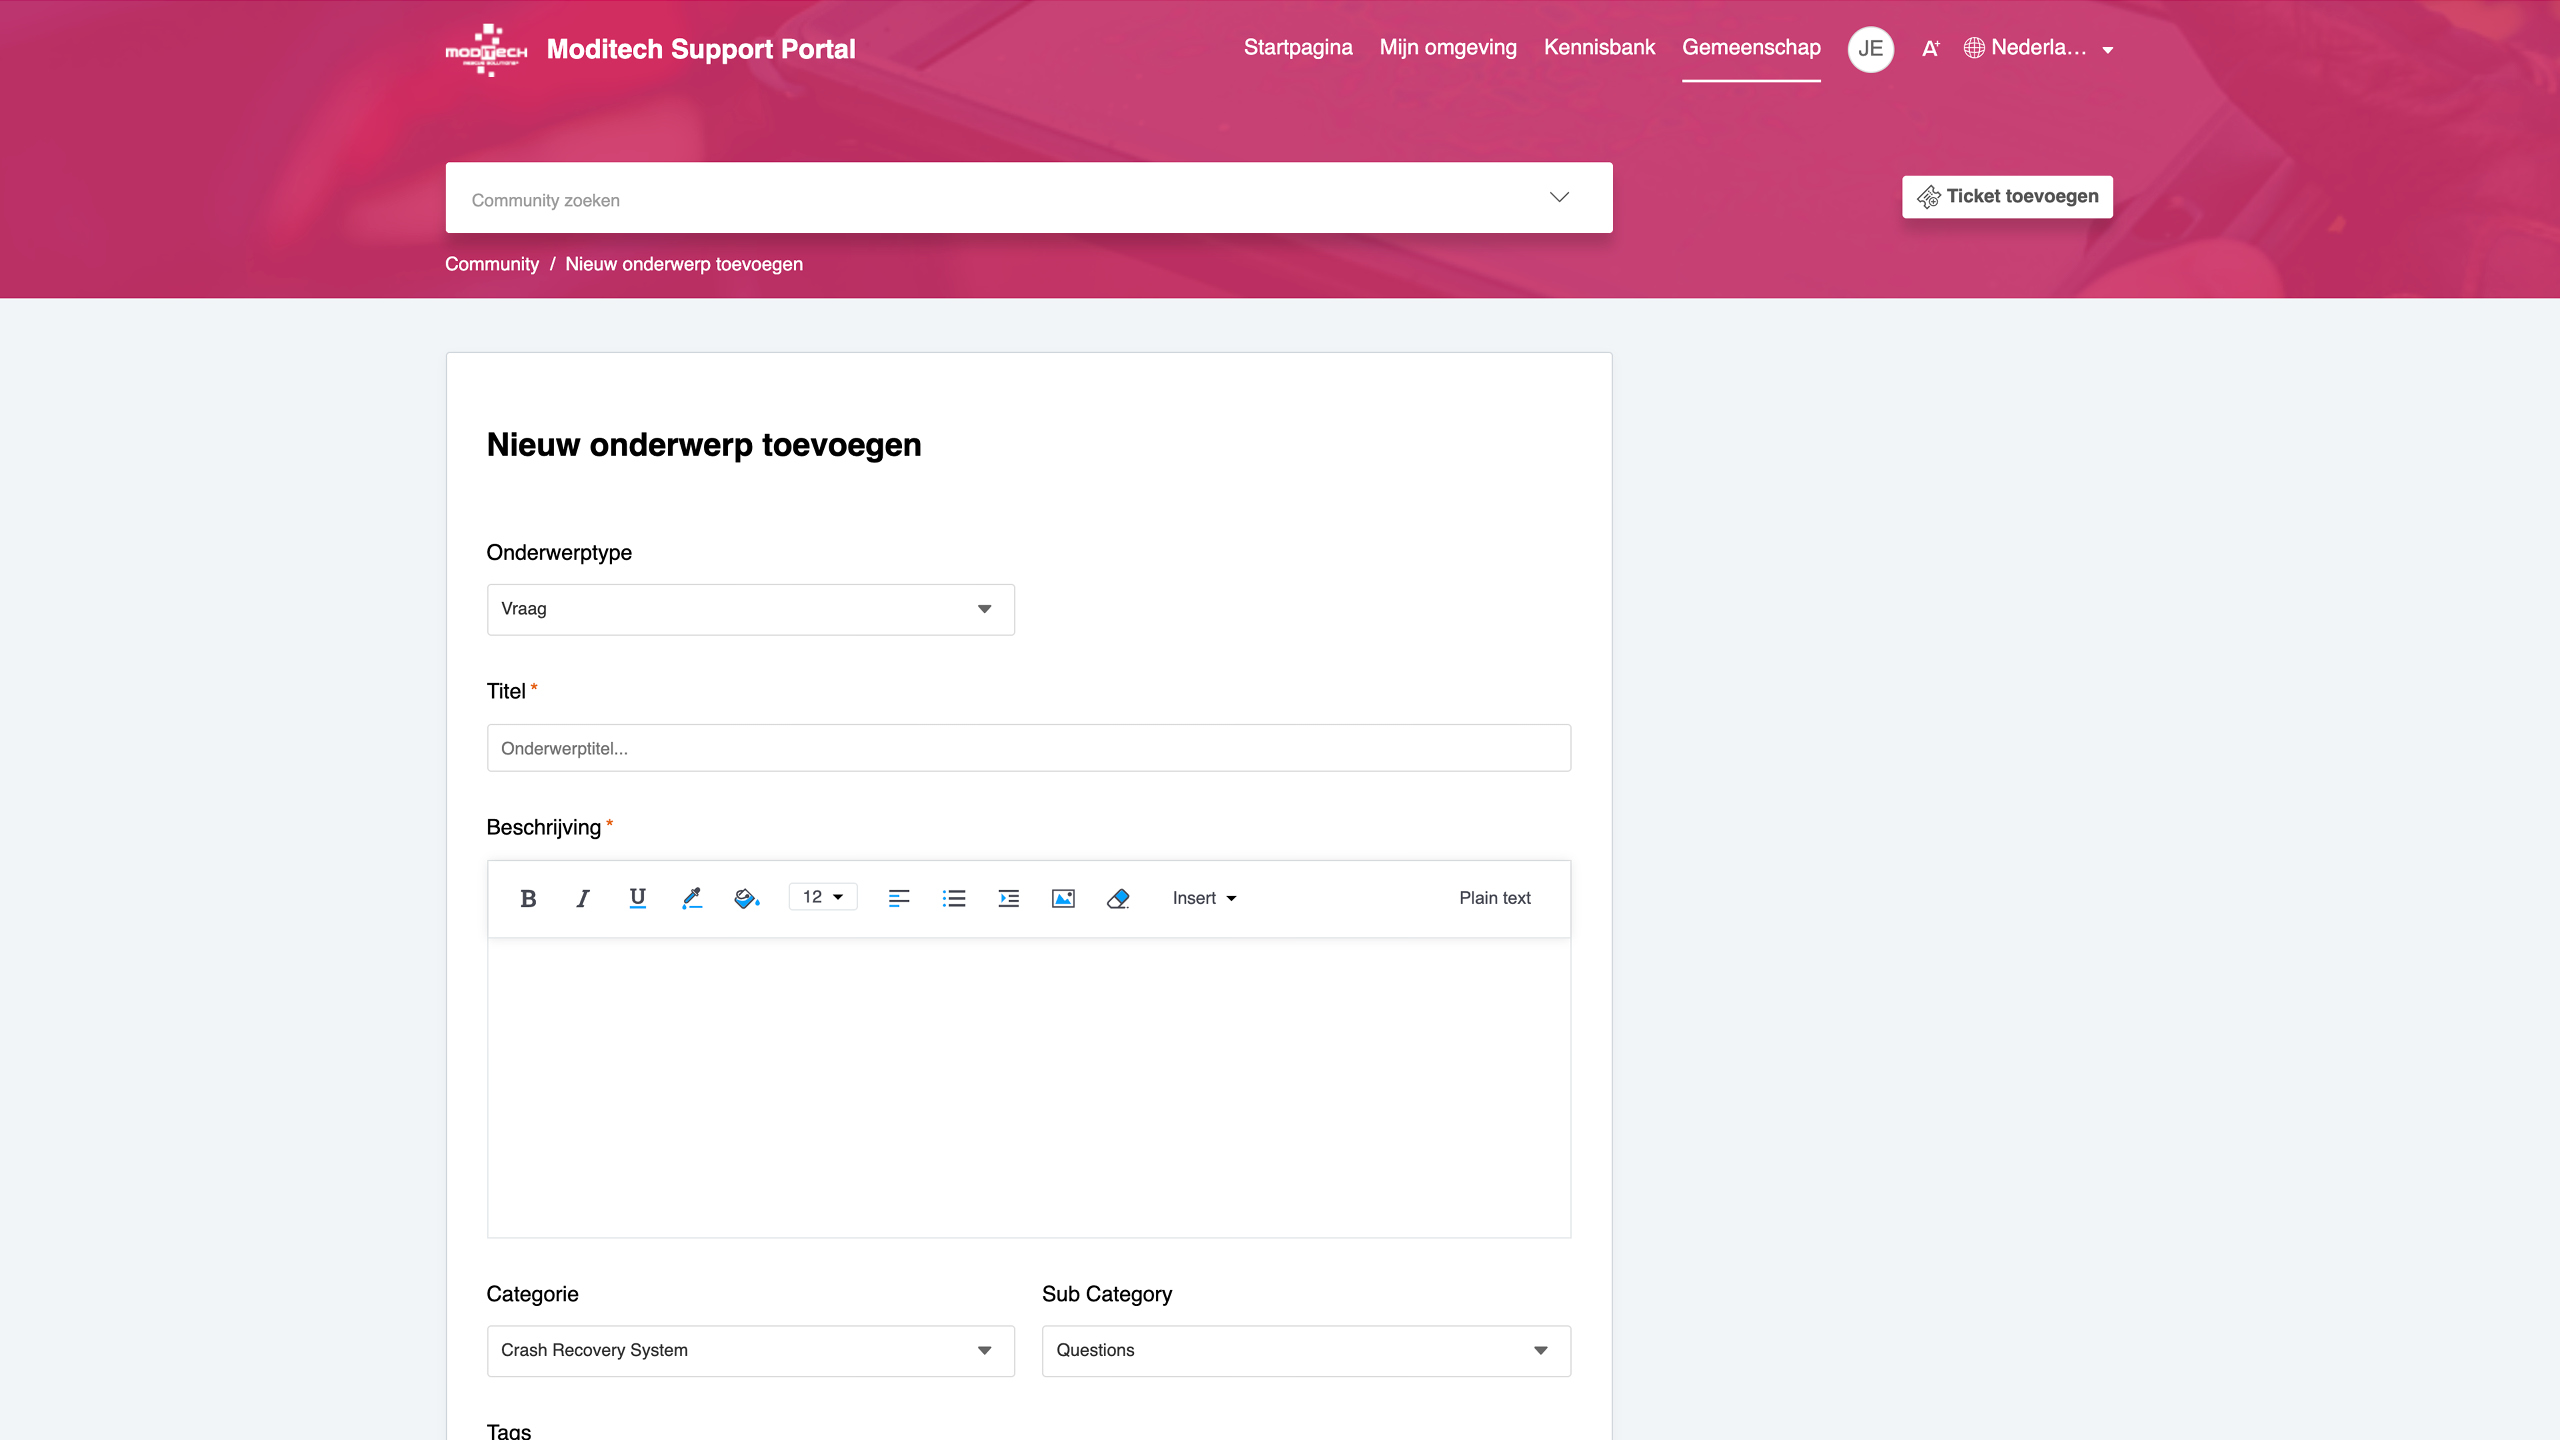Expand the Insert dropdown menu
The width and height of the screenshot is (2560, 1440).
(1204, 898)
